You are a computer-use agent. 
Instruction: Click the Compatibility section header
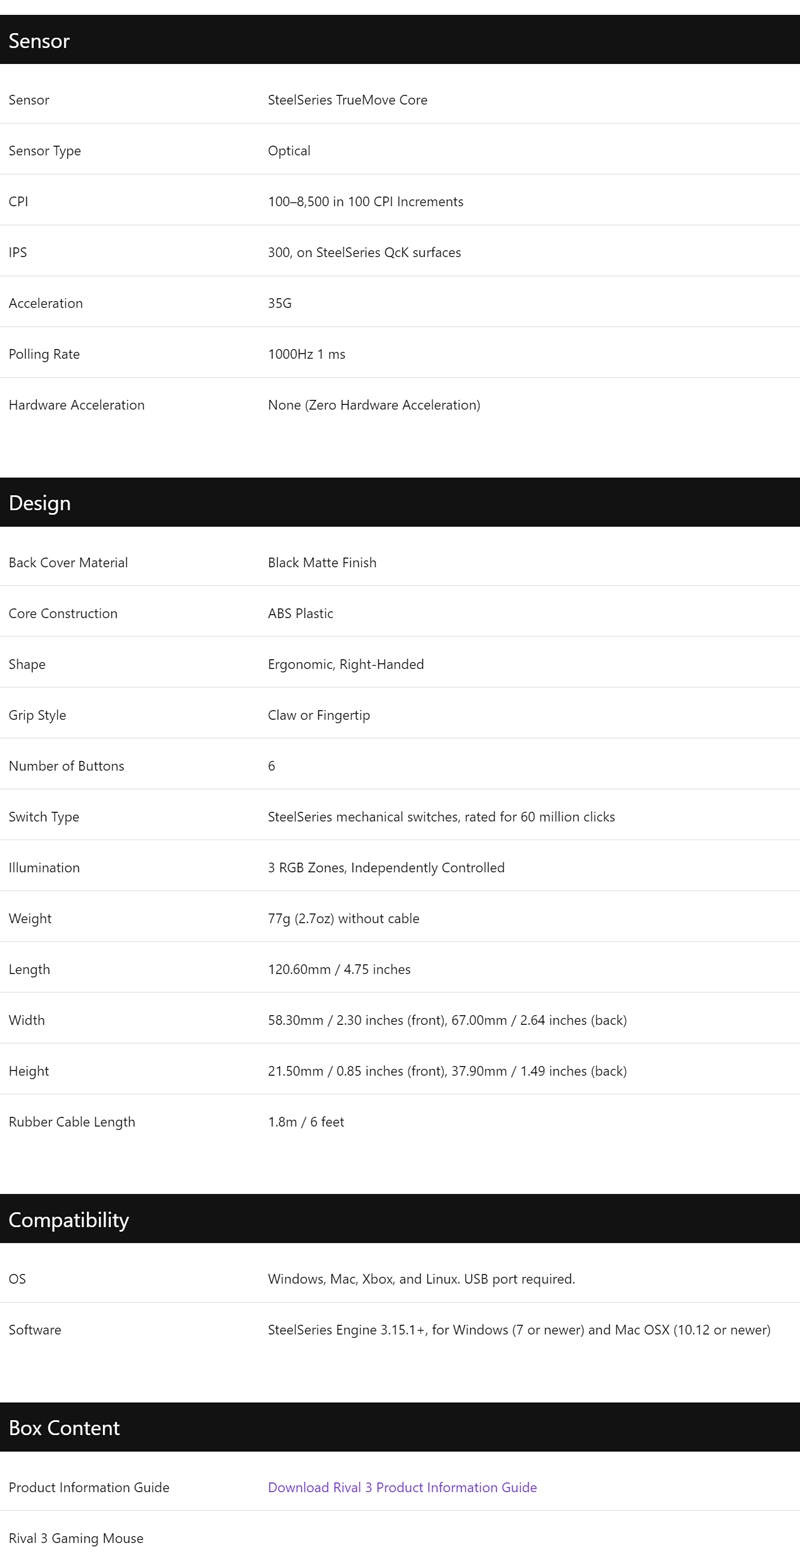pos(400,1219)
